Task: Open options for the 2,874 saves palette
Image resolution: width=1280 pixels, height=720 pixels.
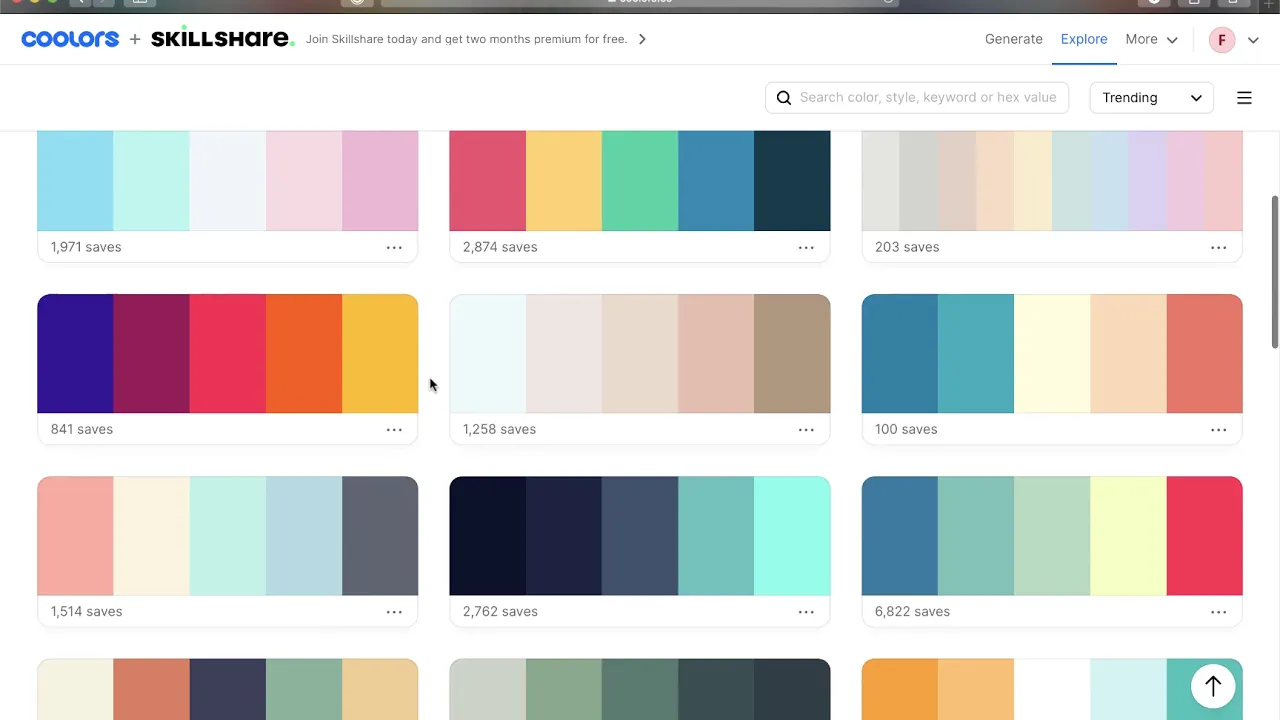Action: tap(806, 247)
